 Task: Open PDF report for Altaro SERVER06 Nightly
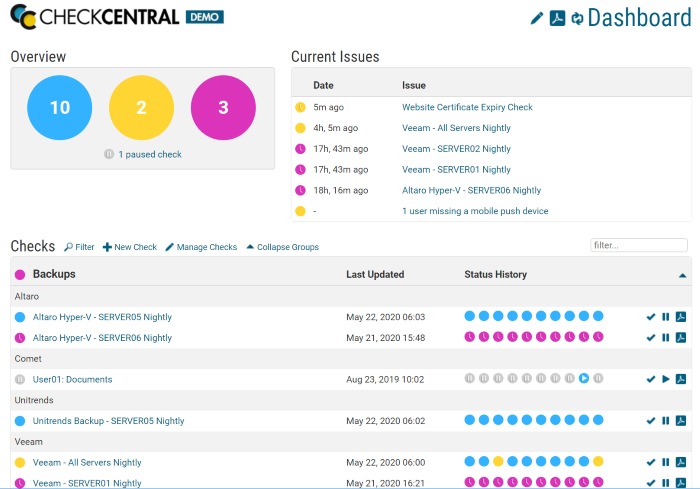click(681, 337)
